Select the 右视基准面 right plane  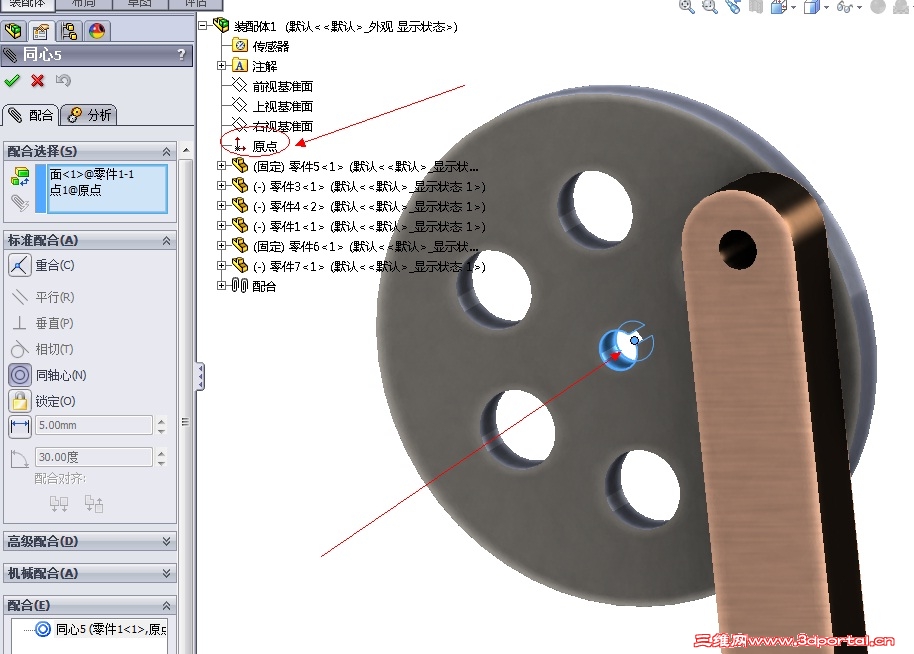point(272,126)
